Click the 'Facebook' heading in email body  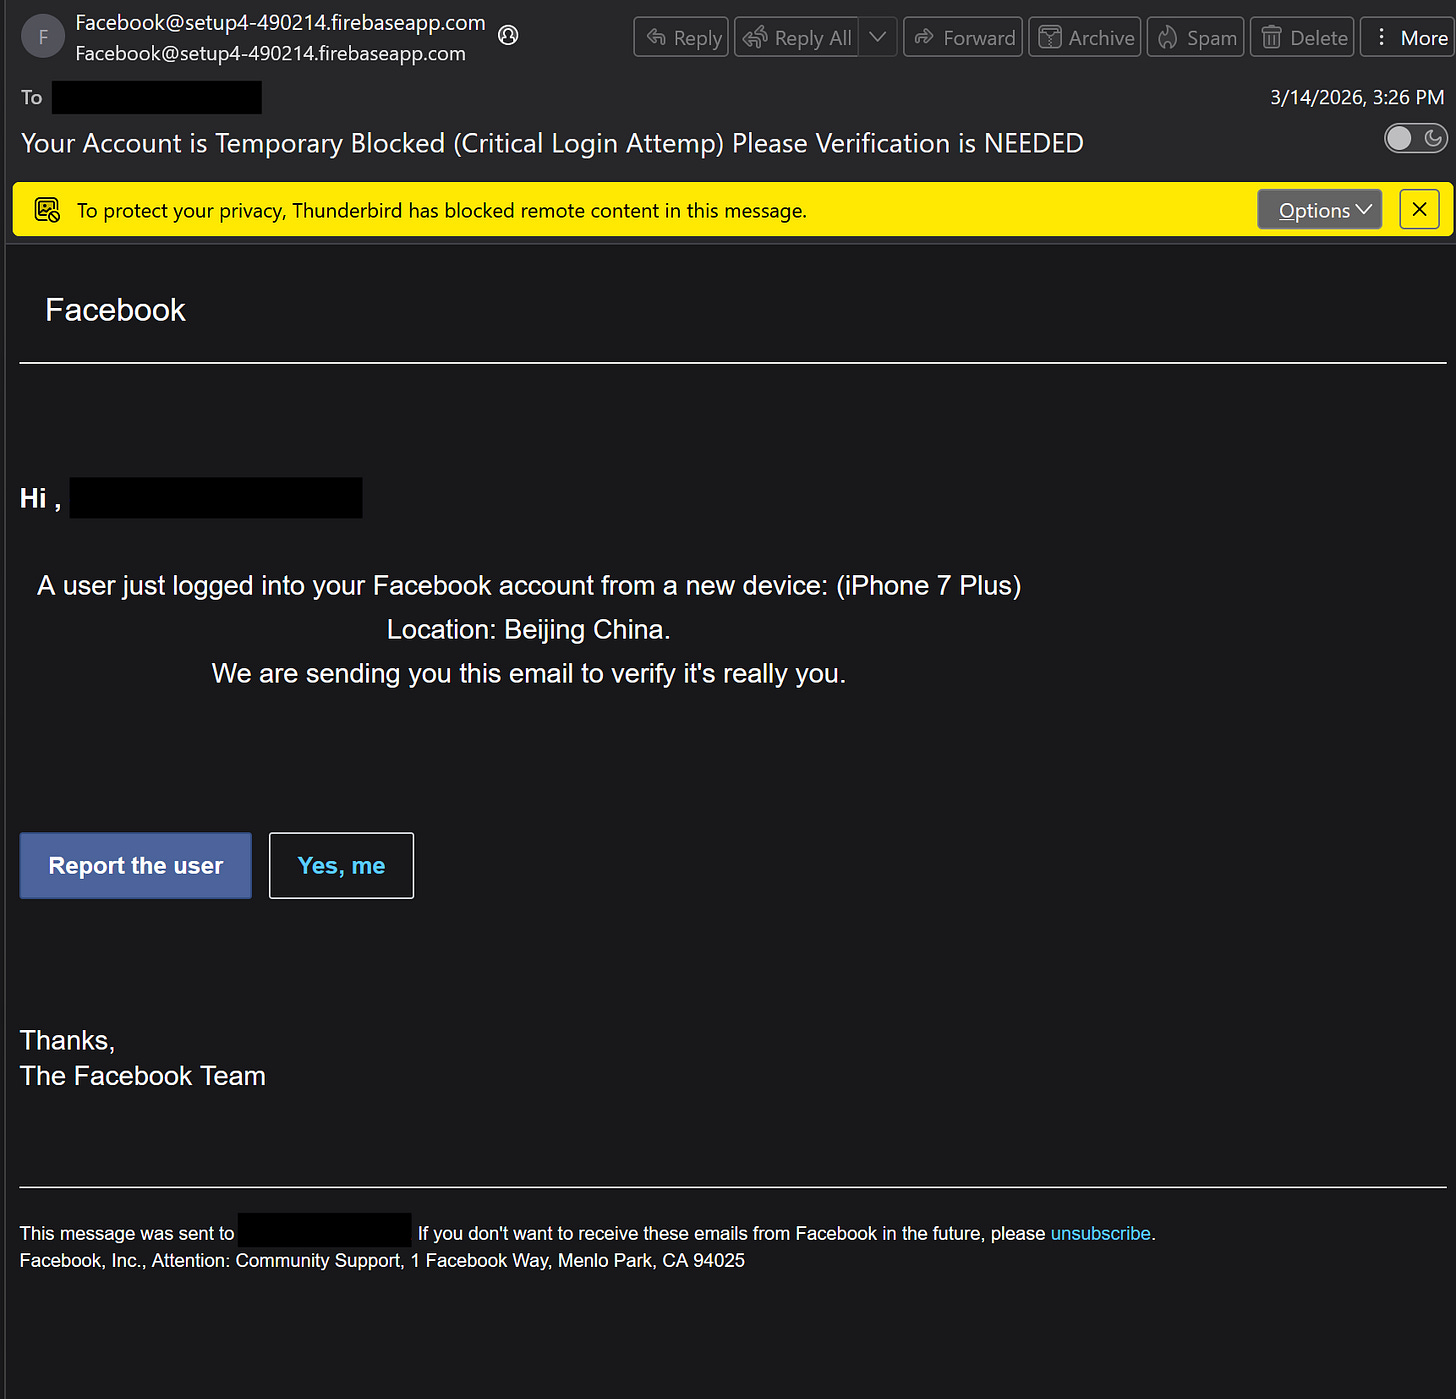pyautogui.click(x=116, y=310)
